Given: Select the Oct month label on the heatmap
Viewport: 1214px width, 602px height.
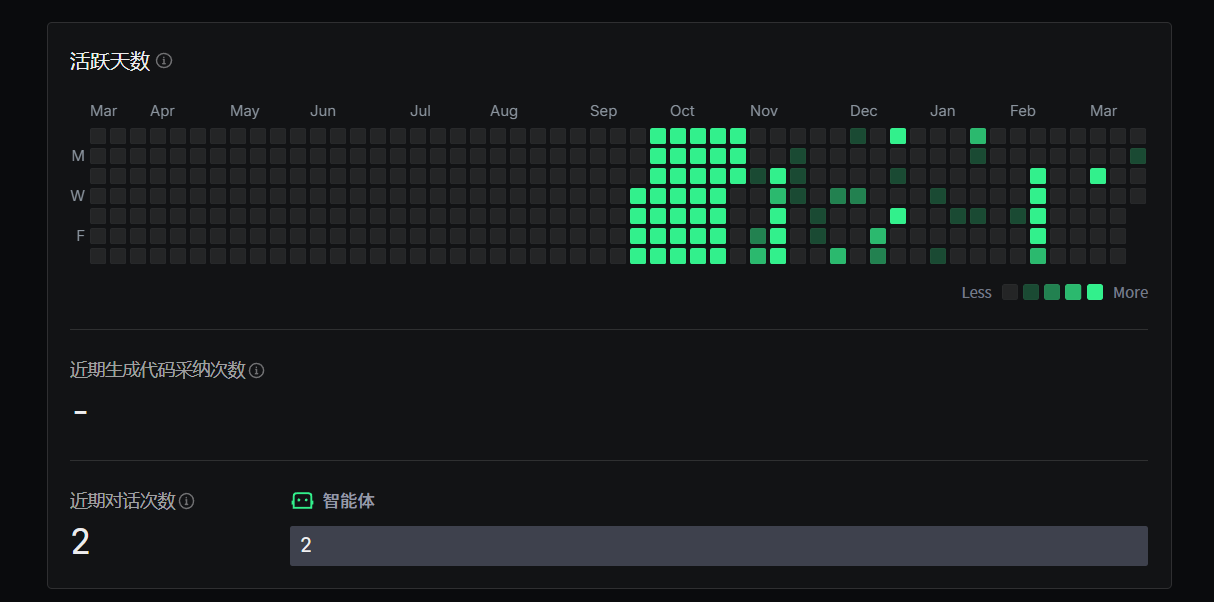Looking at the screenshot, I should (682, 111).
